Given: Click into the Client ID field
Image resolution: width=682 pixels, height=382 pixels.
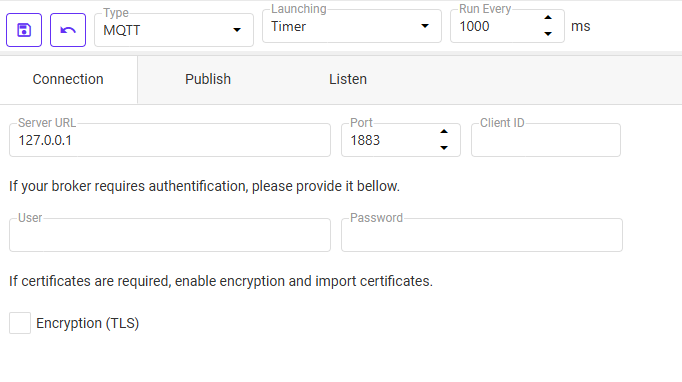Looking at the screenshot, I should click(546, 140).
